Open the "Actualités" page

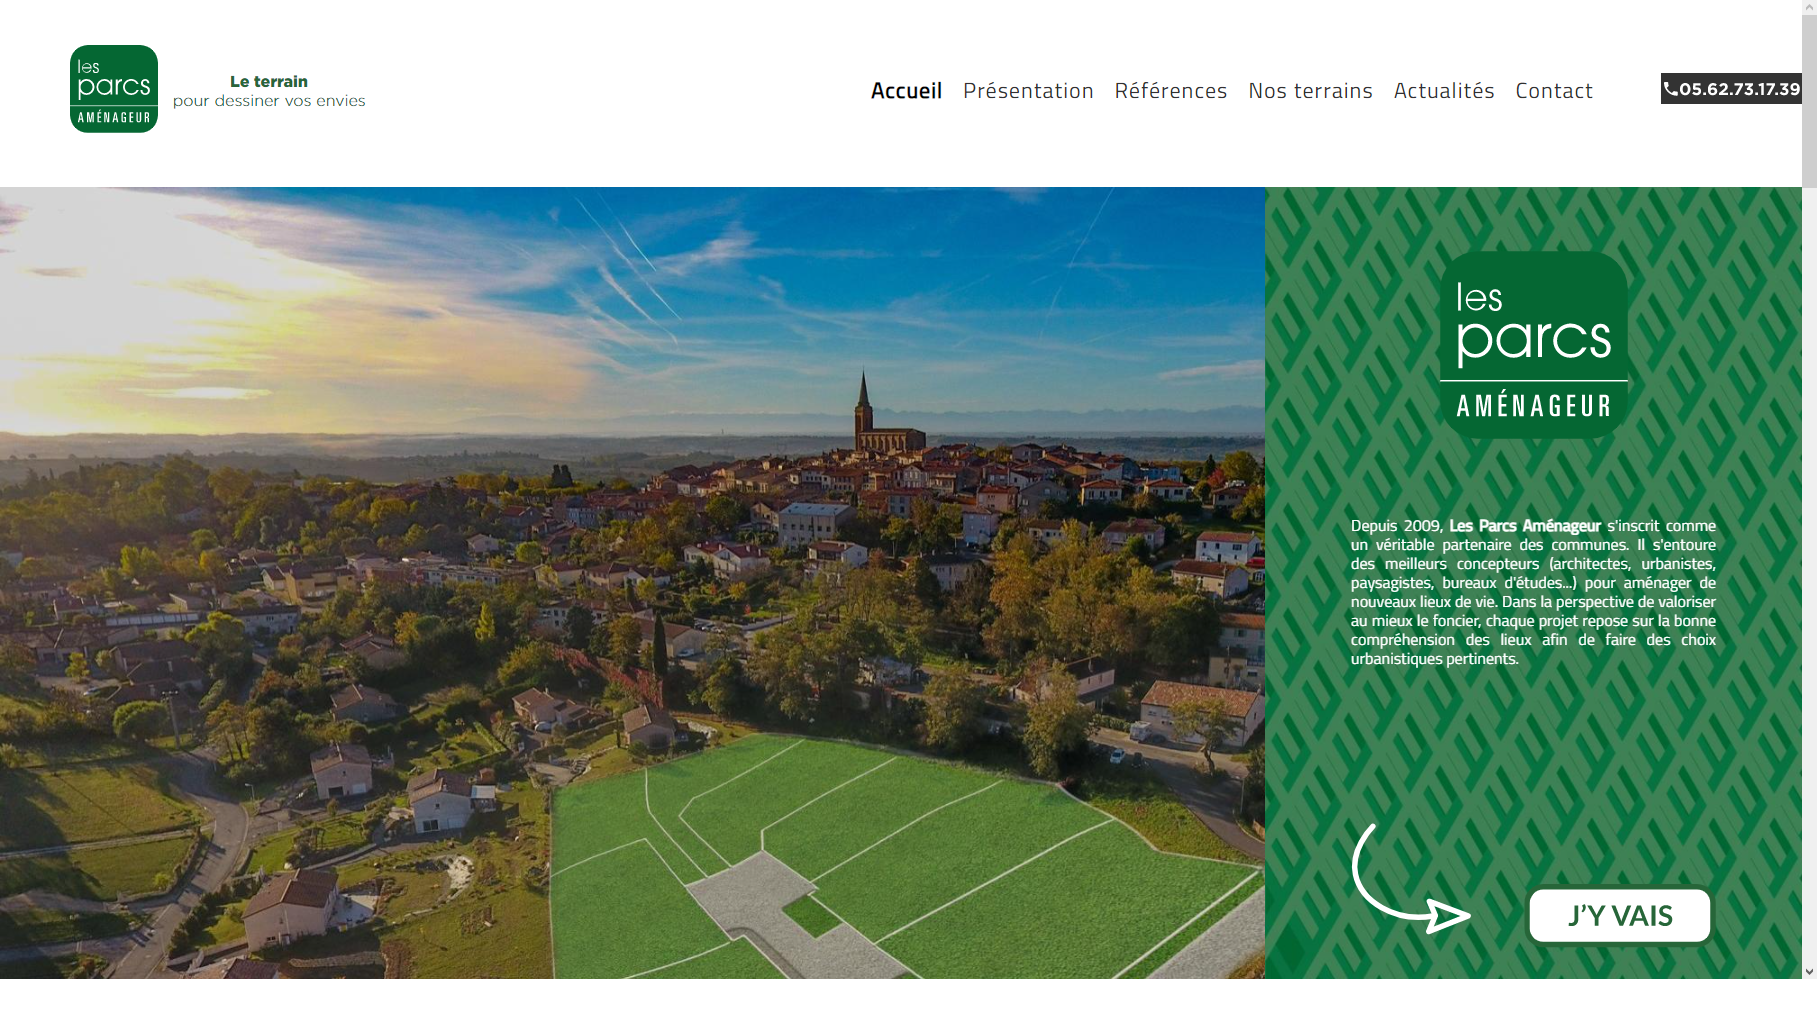[x=1444, y=91]
